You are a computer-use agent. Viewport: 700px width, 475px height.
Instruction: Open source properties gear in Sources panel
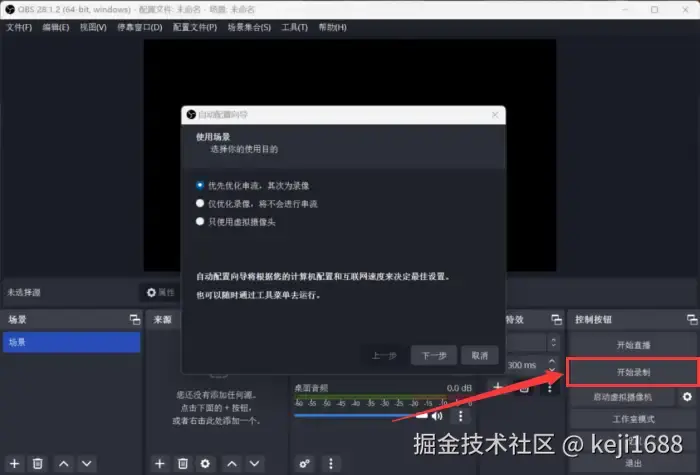click(x=205, y=464)
